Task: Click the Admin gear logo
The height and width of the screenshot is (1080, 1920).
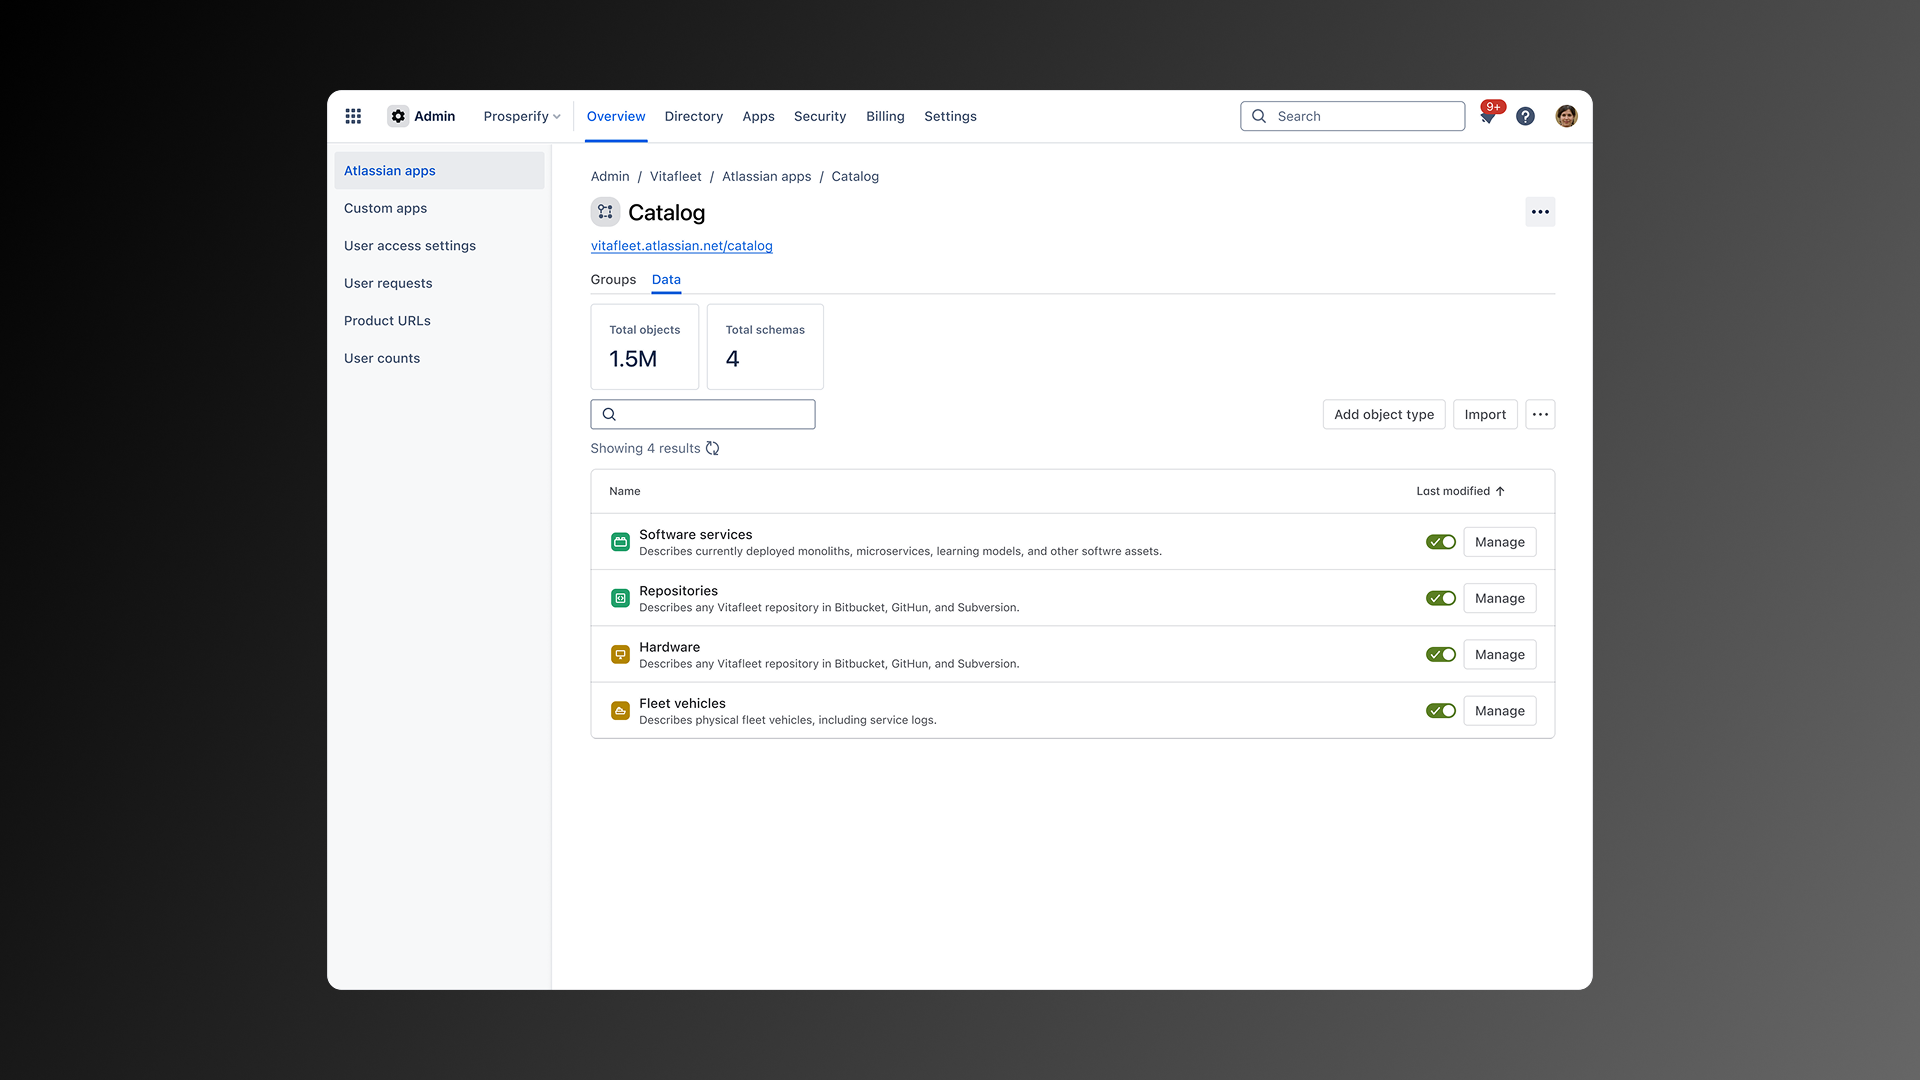Action: tap(398, 116)
